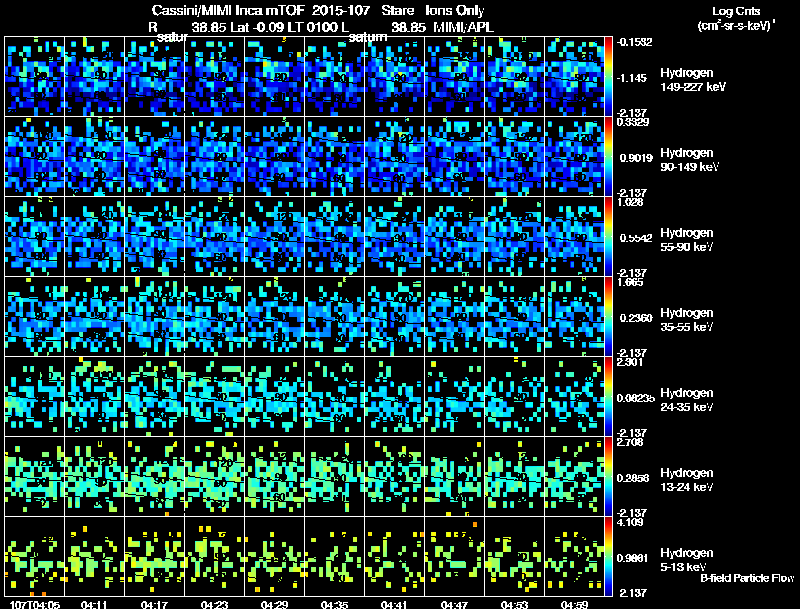Select the 'Hydrogen 90-149 keV' row label

[x=689, y=160]
